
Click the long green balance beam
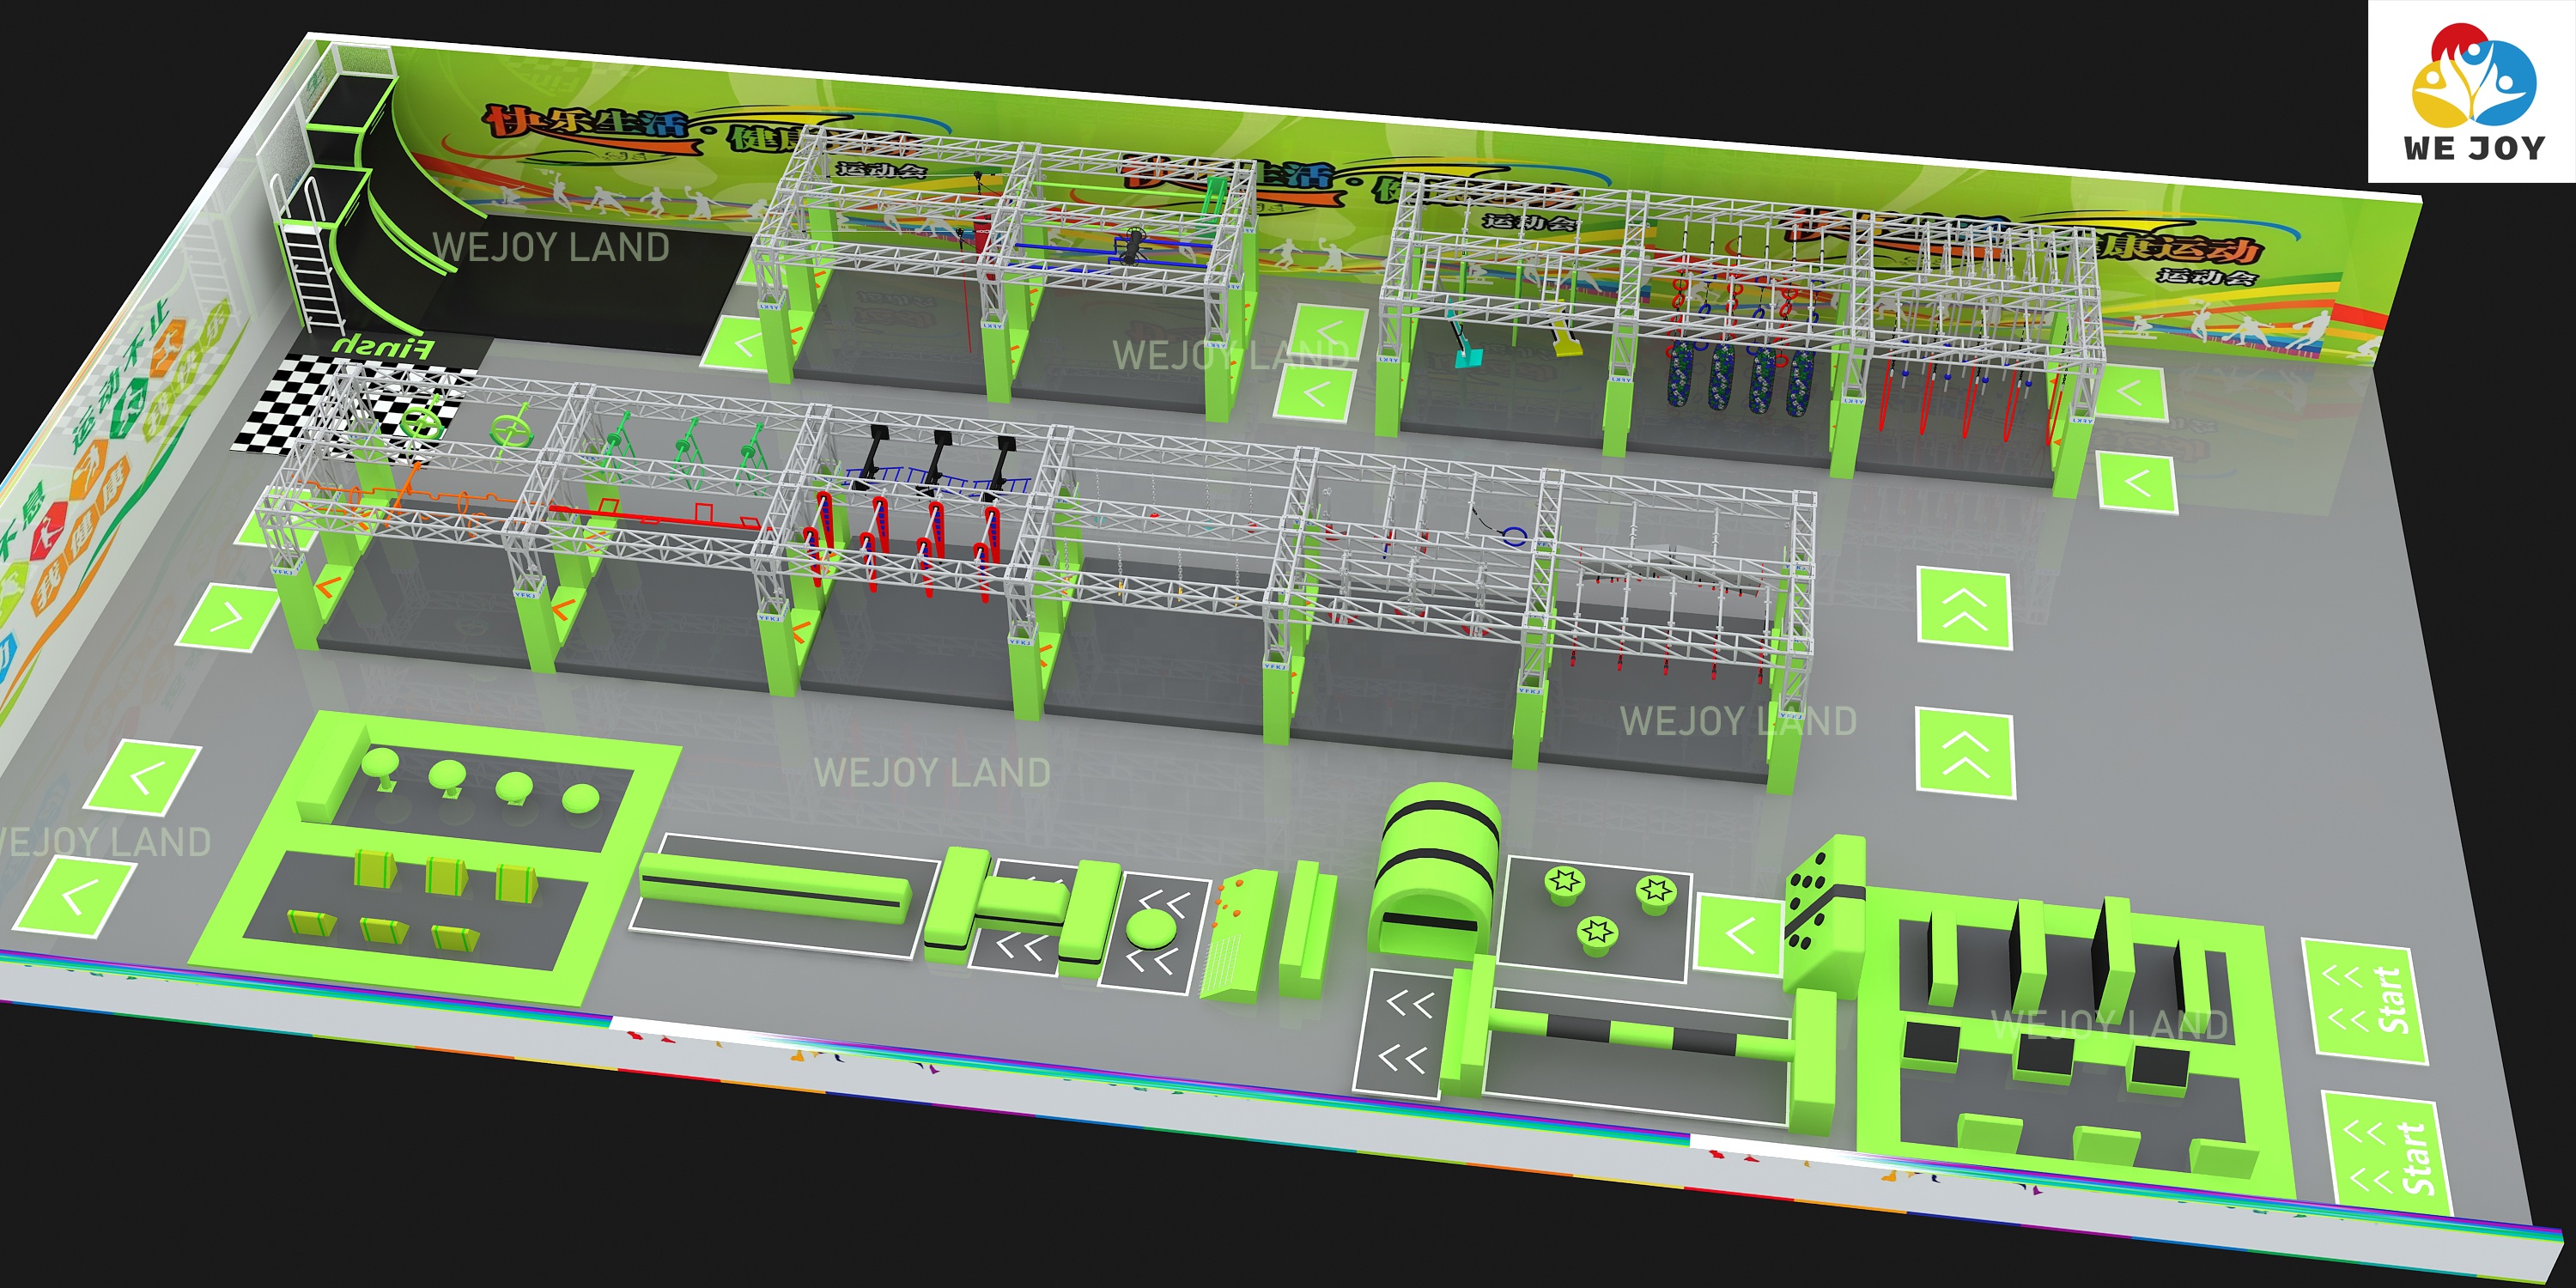(775, 890)
